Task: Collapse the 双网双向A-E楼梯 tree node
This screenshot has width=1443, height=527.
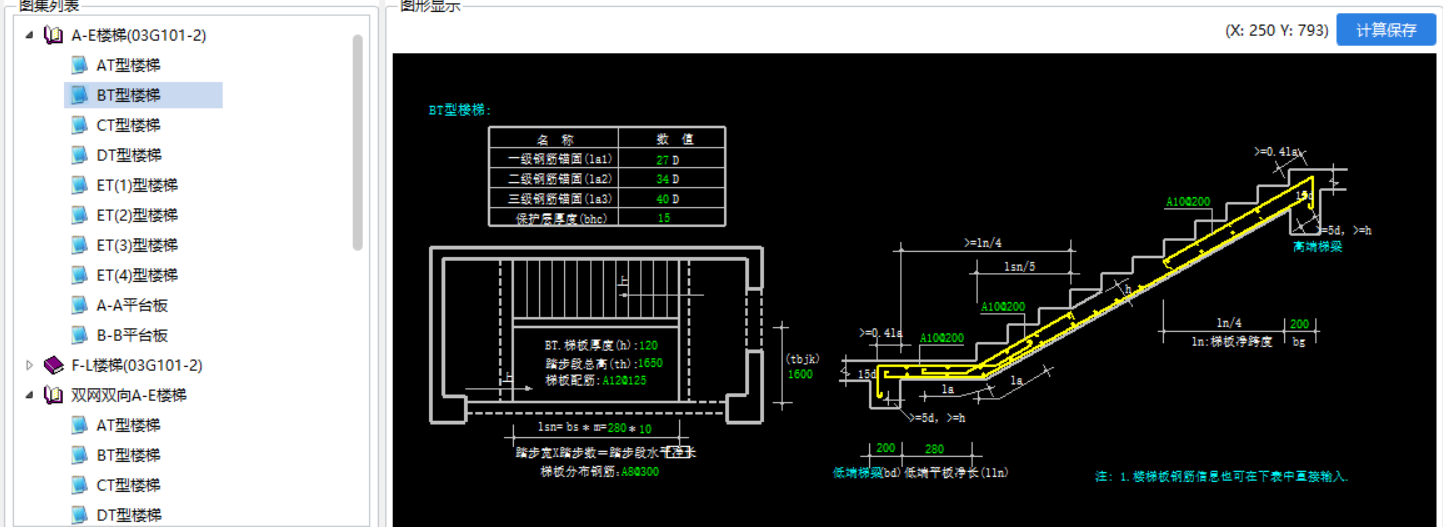Action: pyautogui.click(x=29, y=396)
